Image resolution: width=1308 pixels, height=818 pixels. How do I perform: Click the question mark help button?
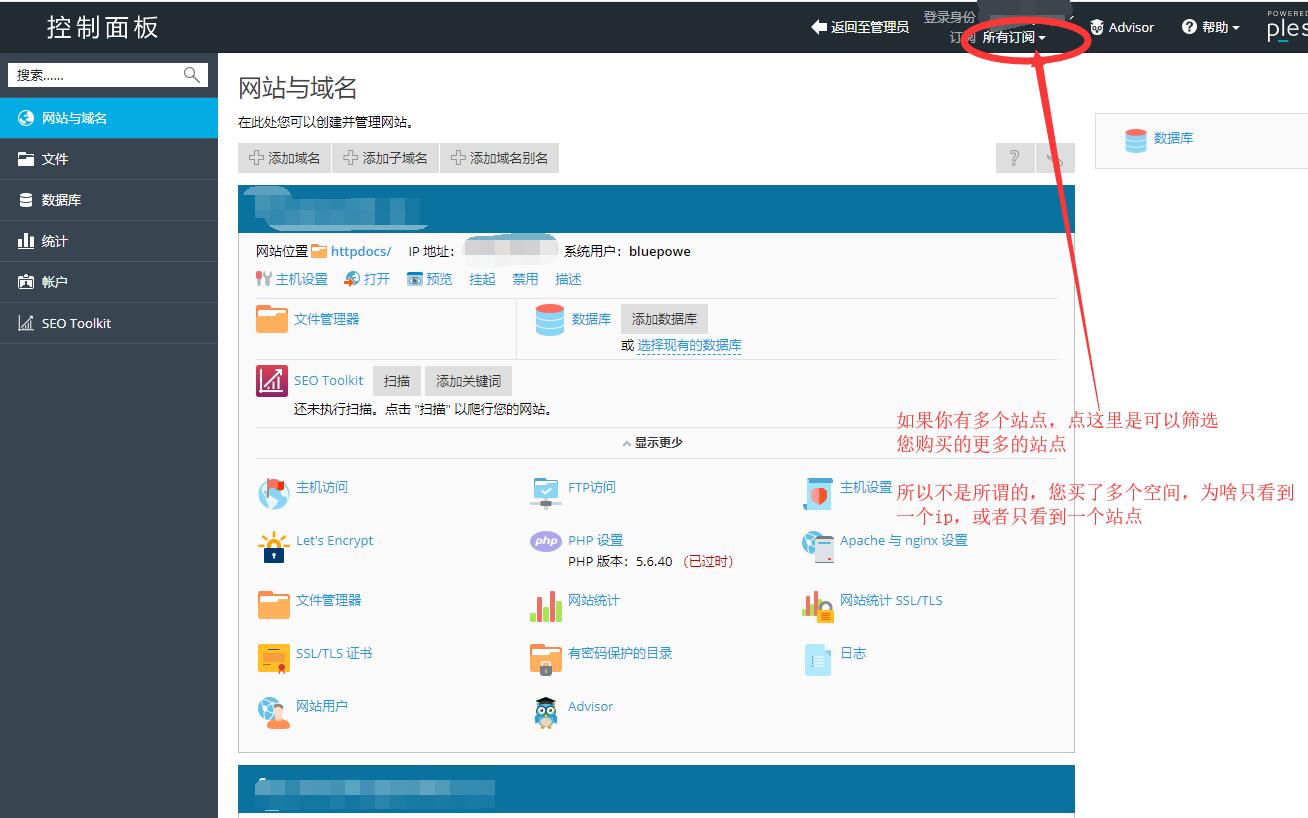(1014, 158)
